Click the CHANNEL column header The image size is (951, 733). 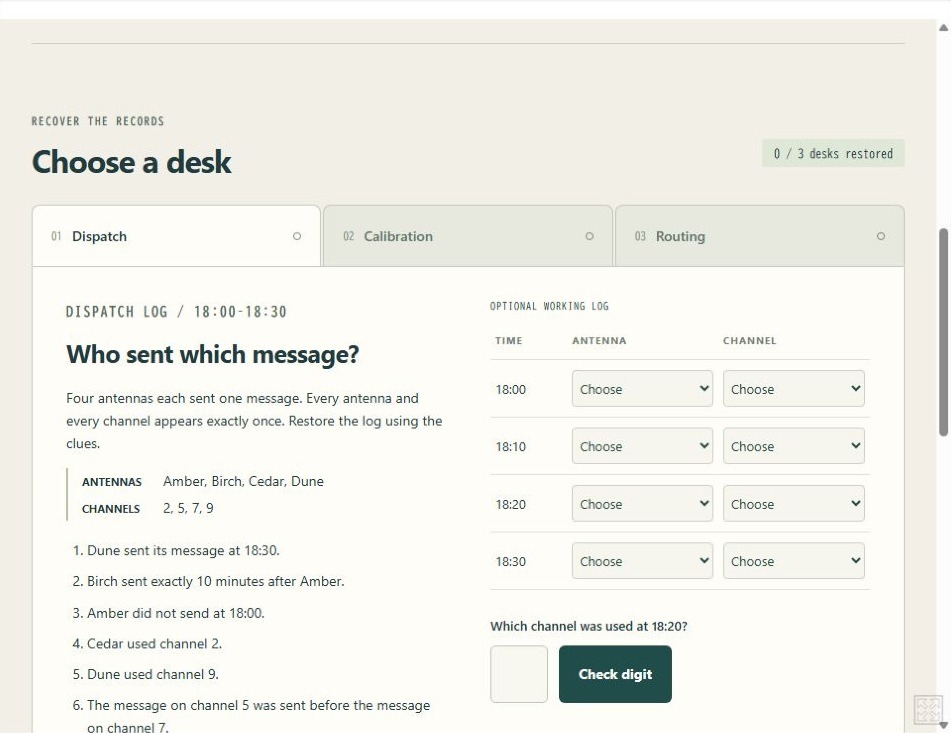coord(750,341)
